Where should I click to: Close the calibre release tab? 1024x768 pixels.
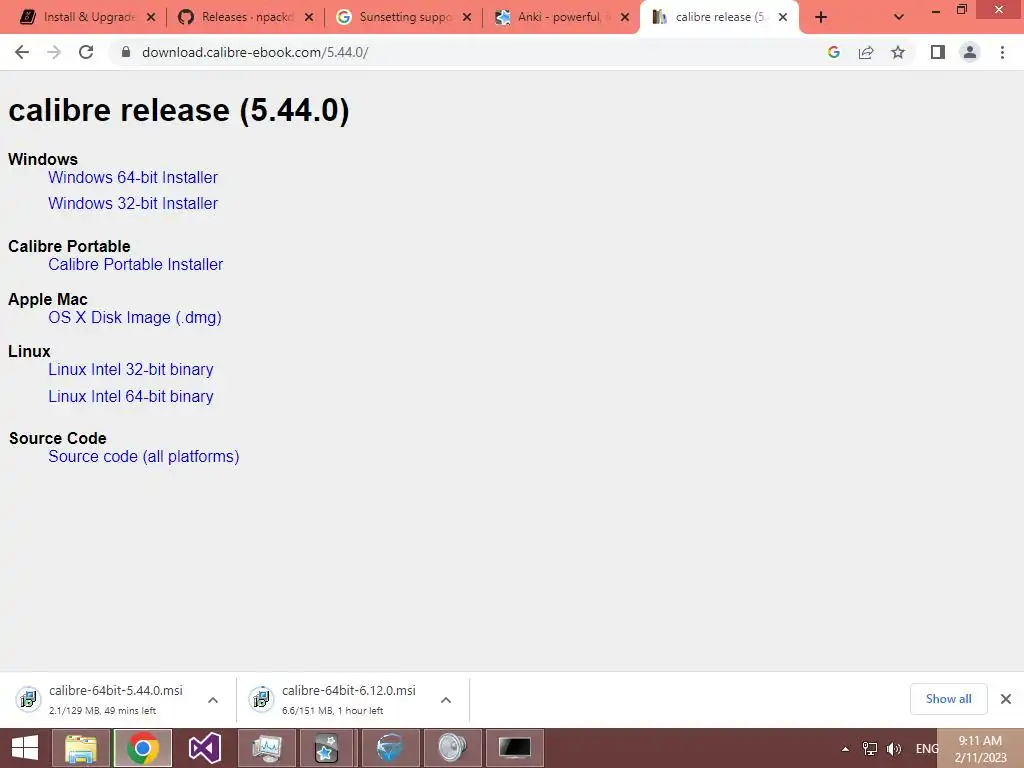point(783,17)
